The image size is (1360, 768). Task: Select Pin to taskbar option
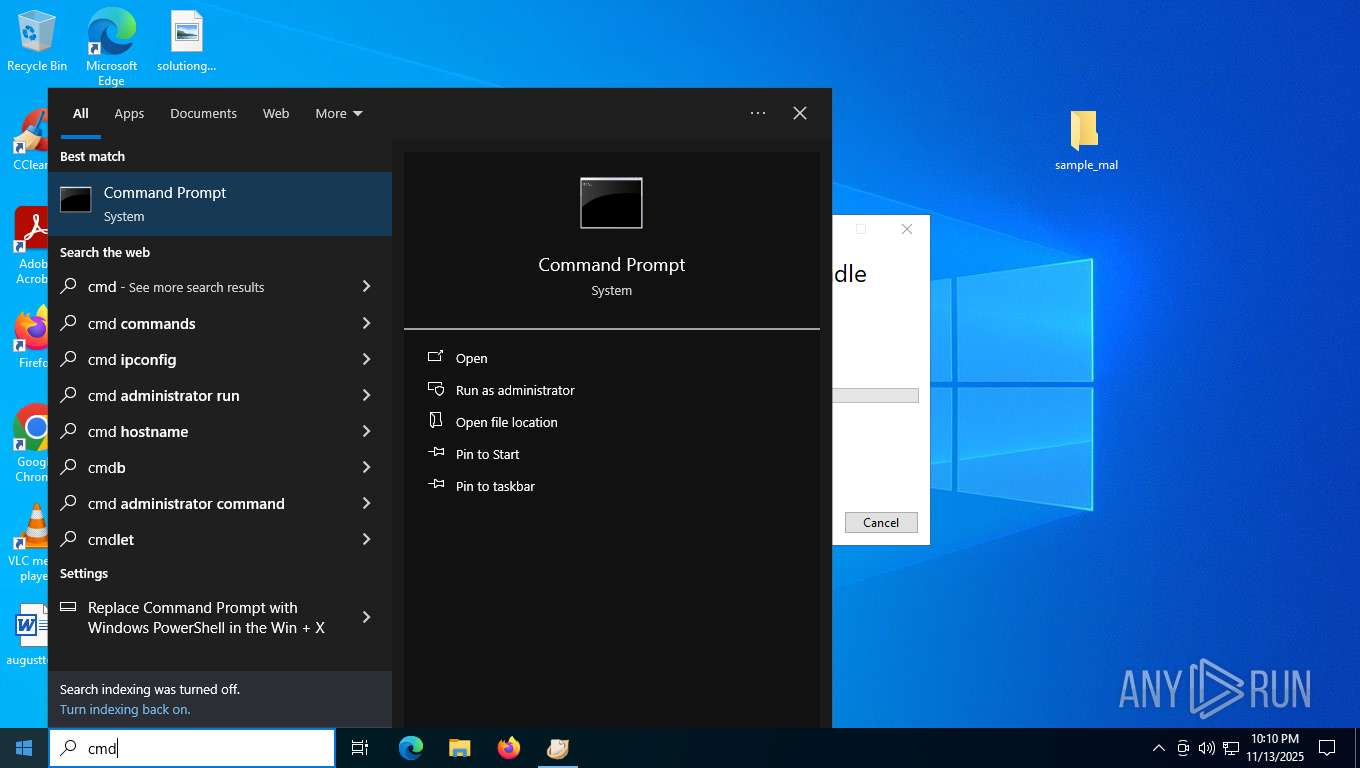click(495, 486)
